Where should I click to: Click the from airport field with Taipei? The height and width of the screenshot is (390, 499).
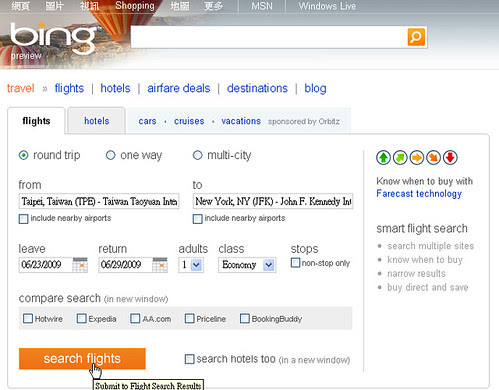pos(99,201)
